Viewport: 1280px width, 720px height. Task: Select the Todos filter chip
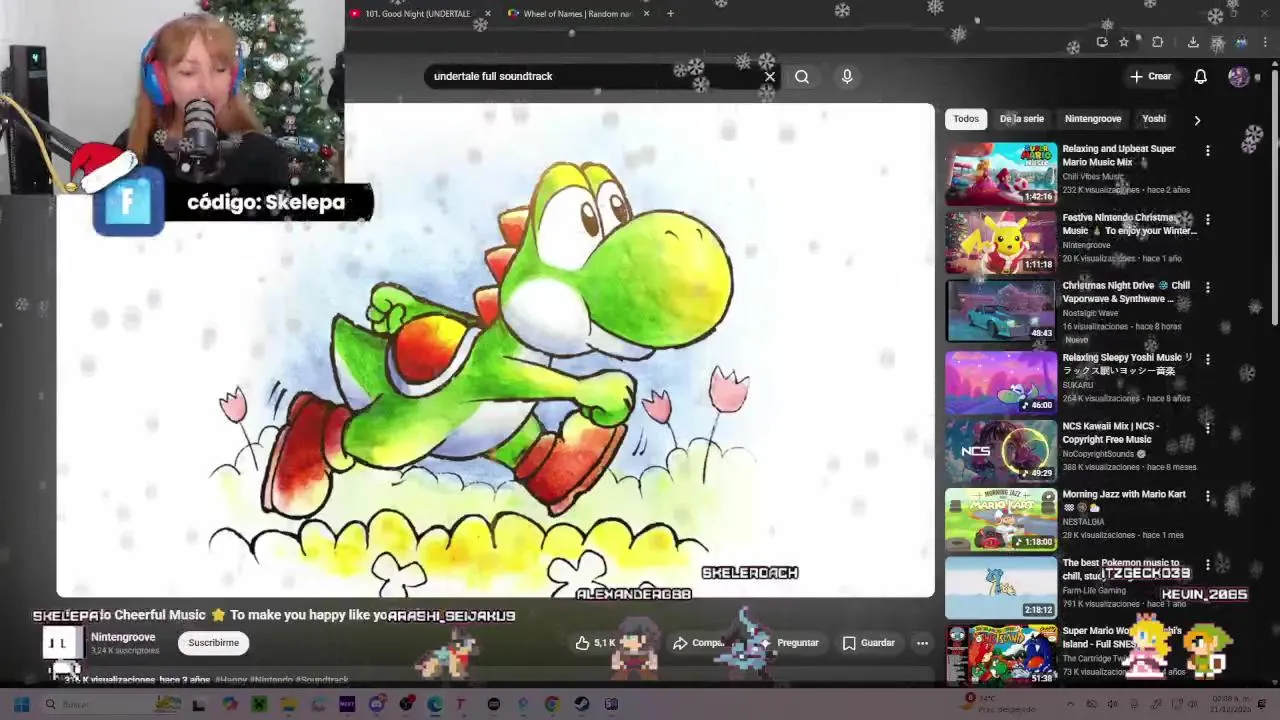(x=966, y=119)
